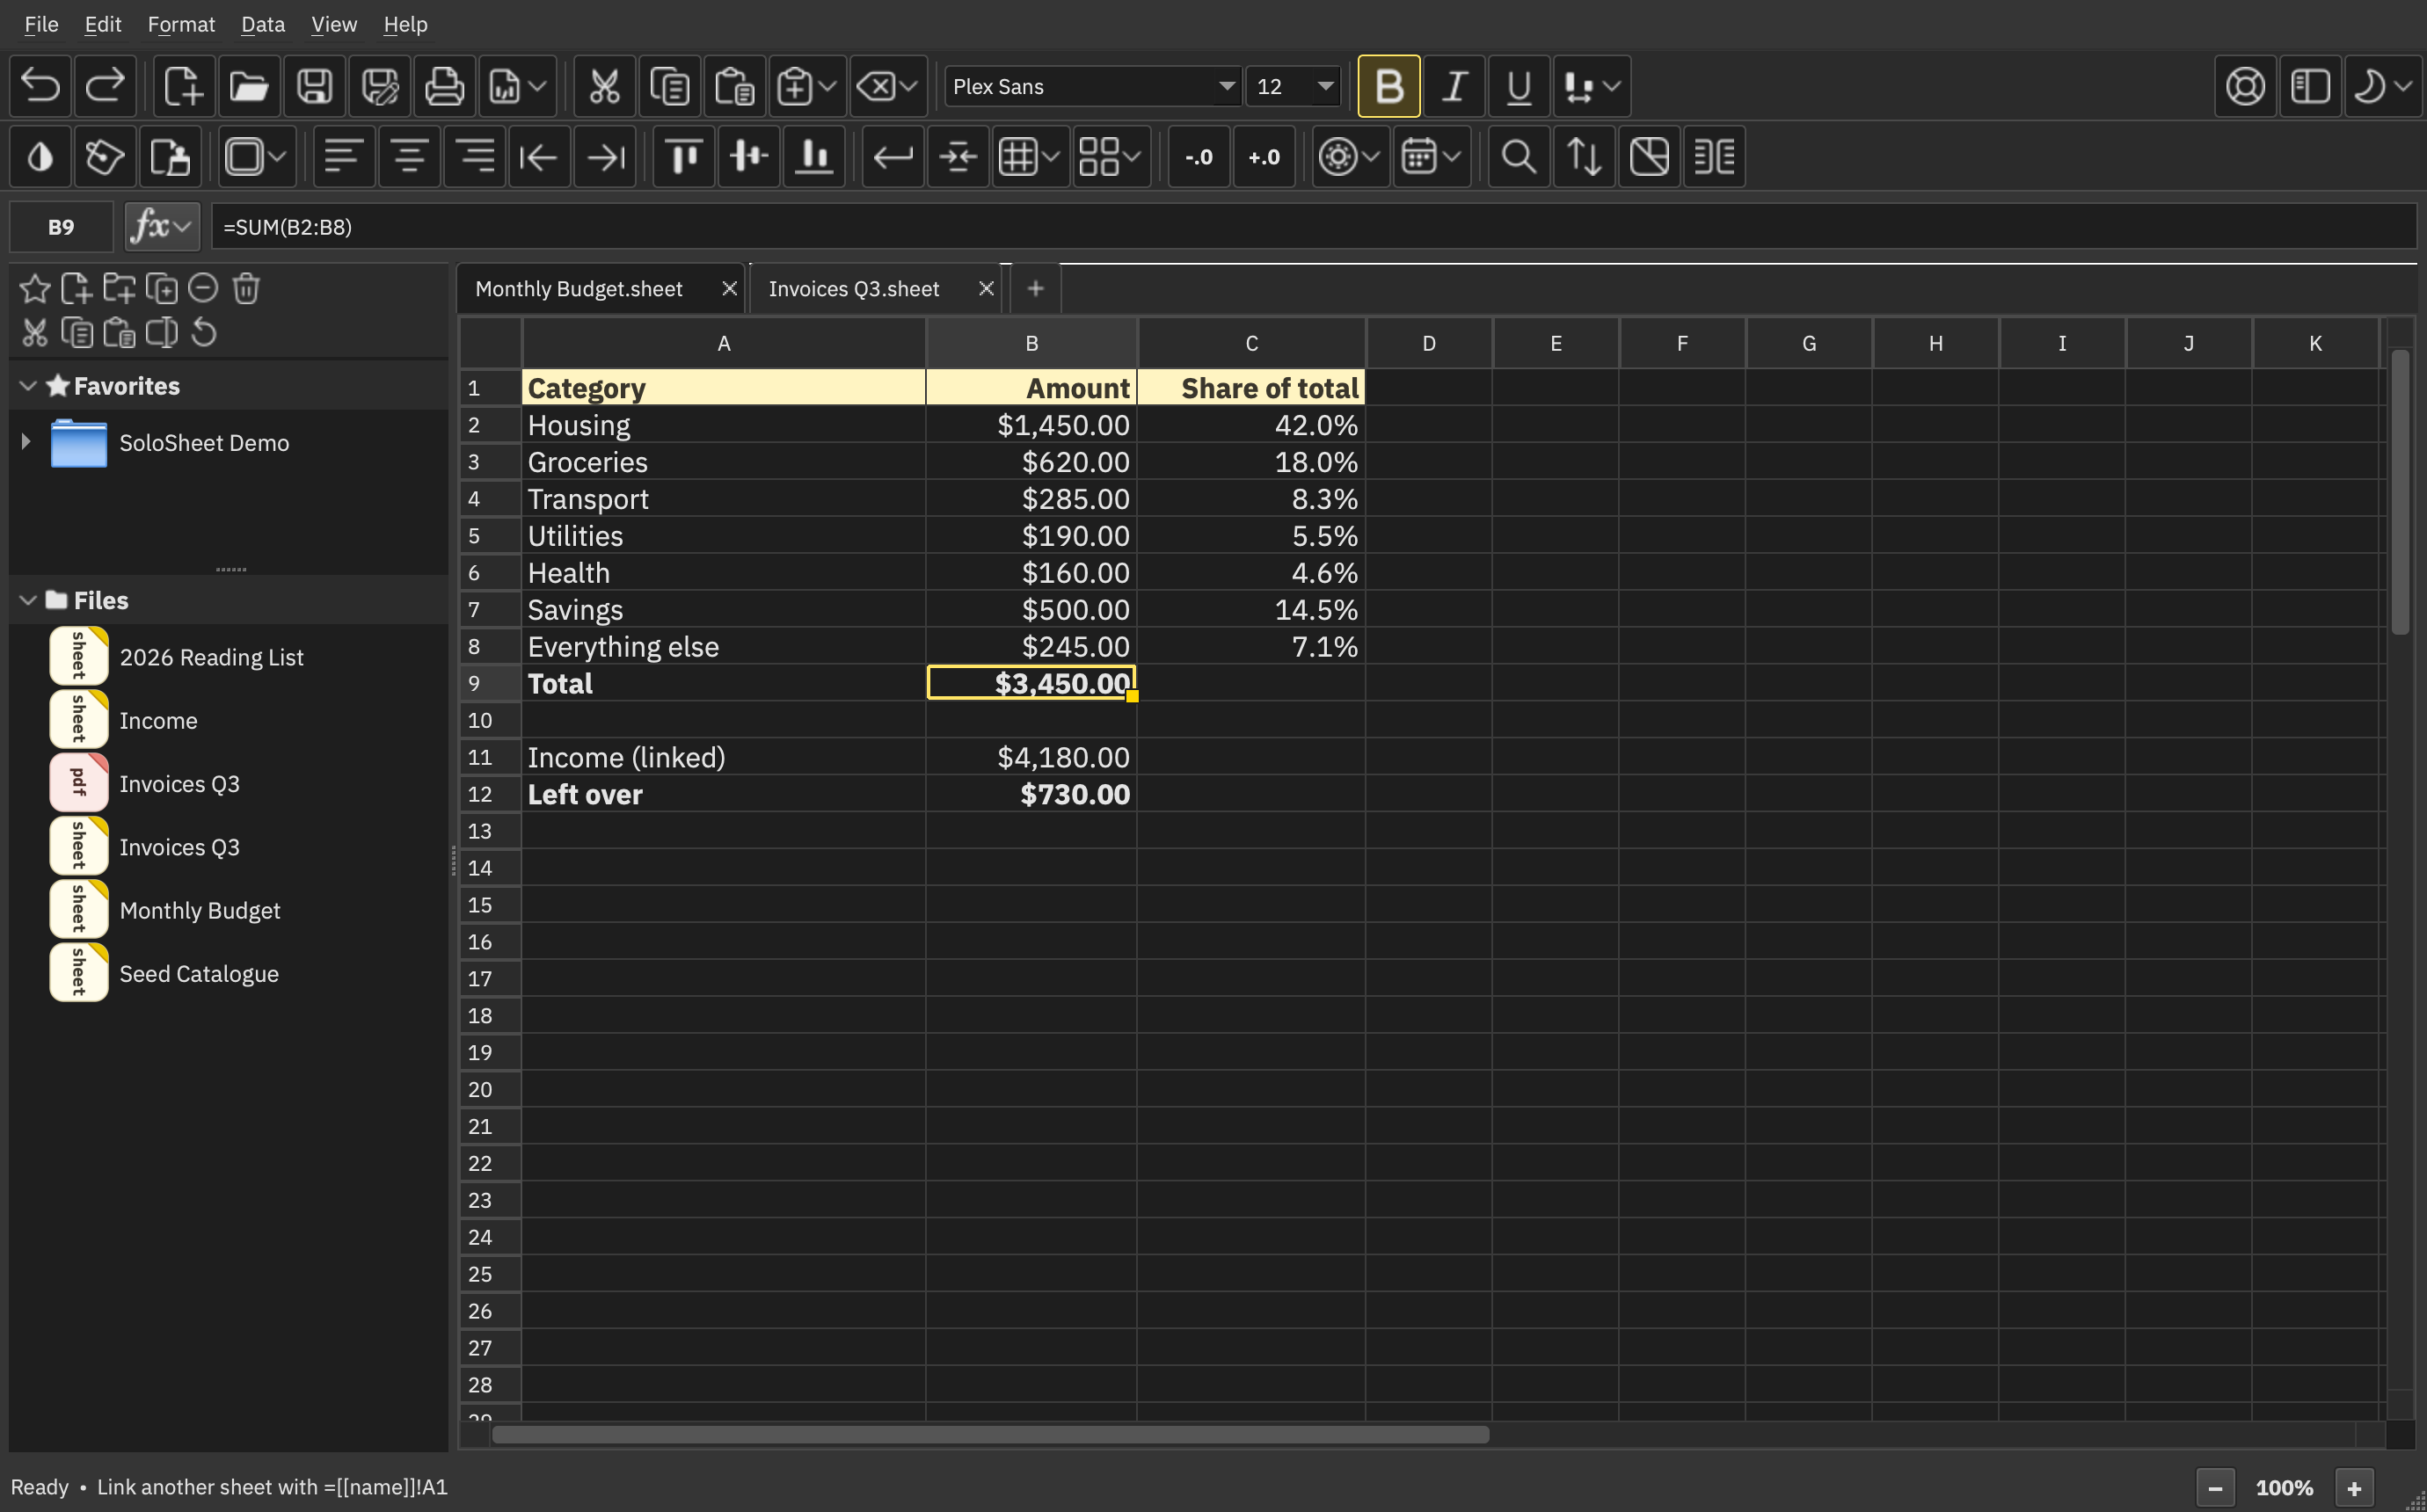This screenshot has height=1512, width=2427.
Task: Increase decimal places button
Action: coord(1264,157)
